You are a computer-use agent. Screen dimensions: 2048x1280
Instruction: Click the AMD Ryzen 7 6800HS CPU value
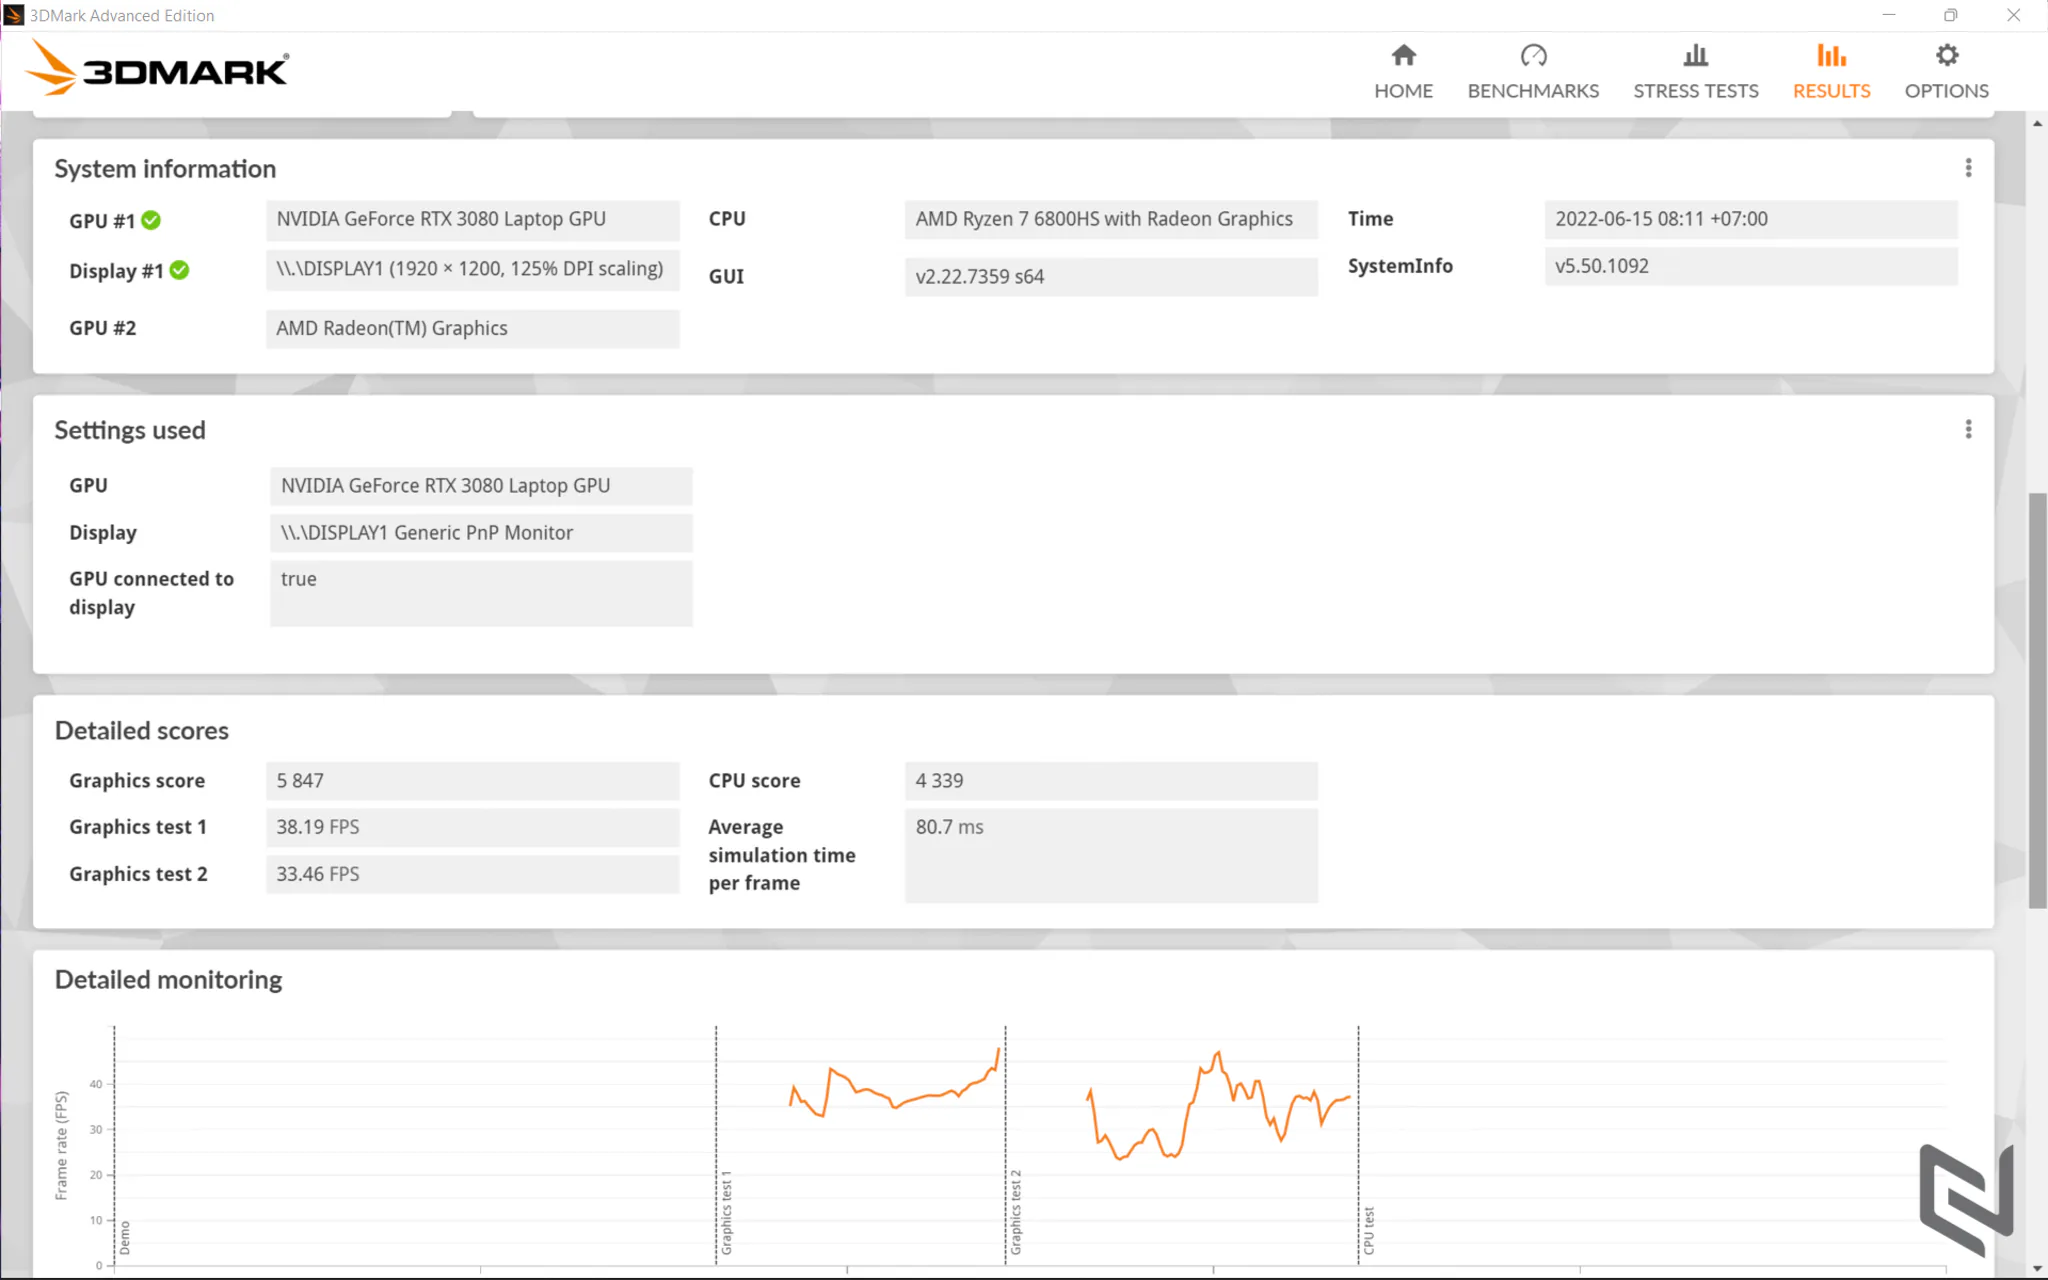(x=1111, y=220)
